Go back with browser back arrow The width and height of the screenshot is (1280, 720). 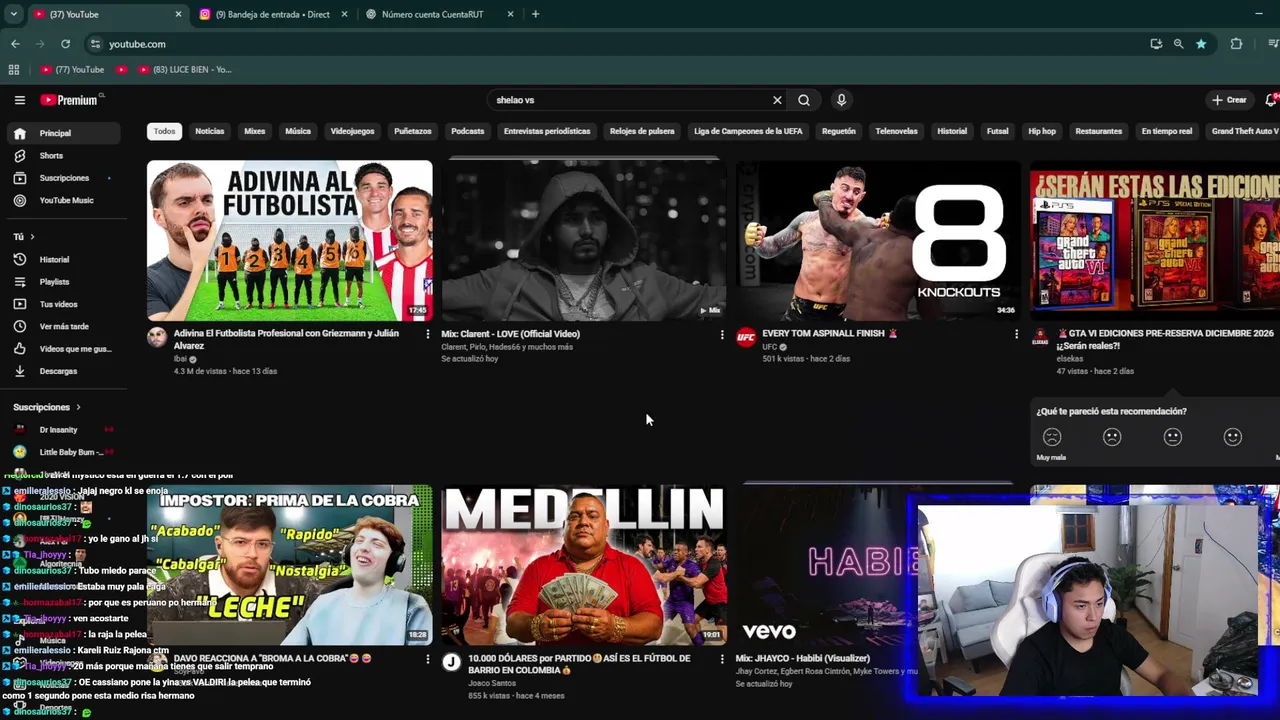click(x=15, y=44)
